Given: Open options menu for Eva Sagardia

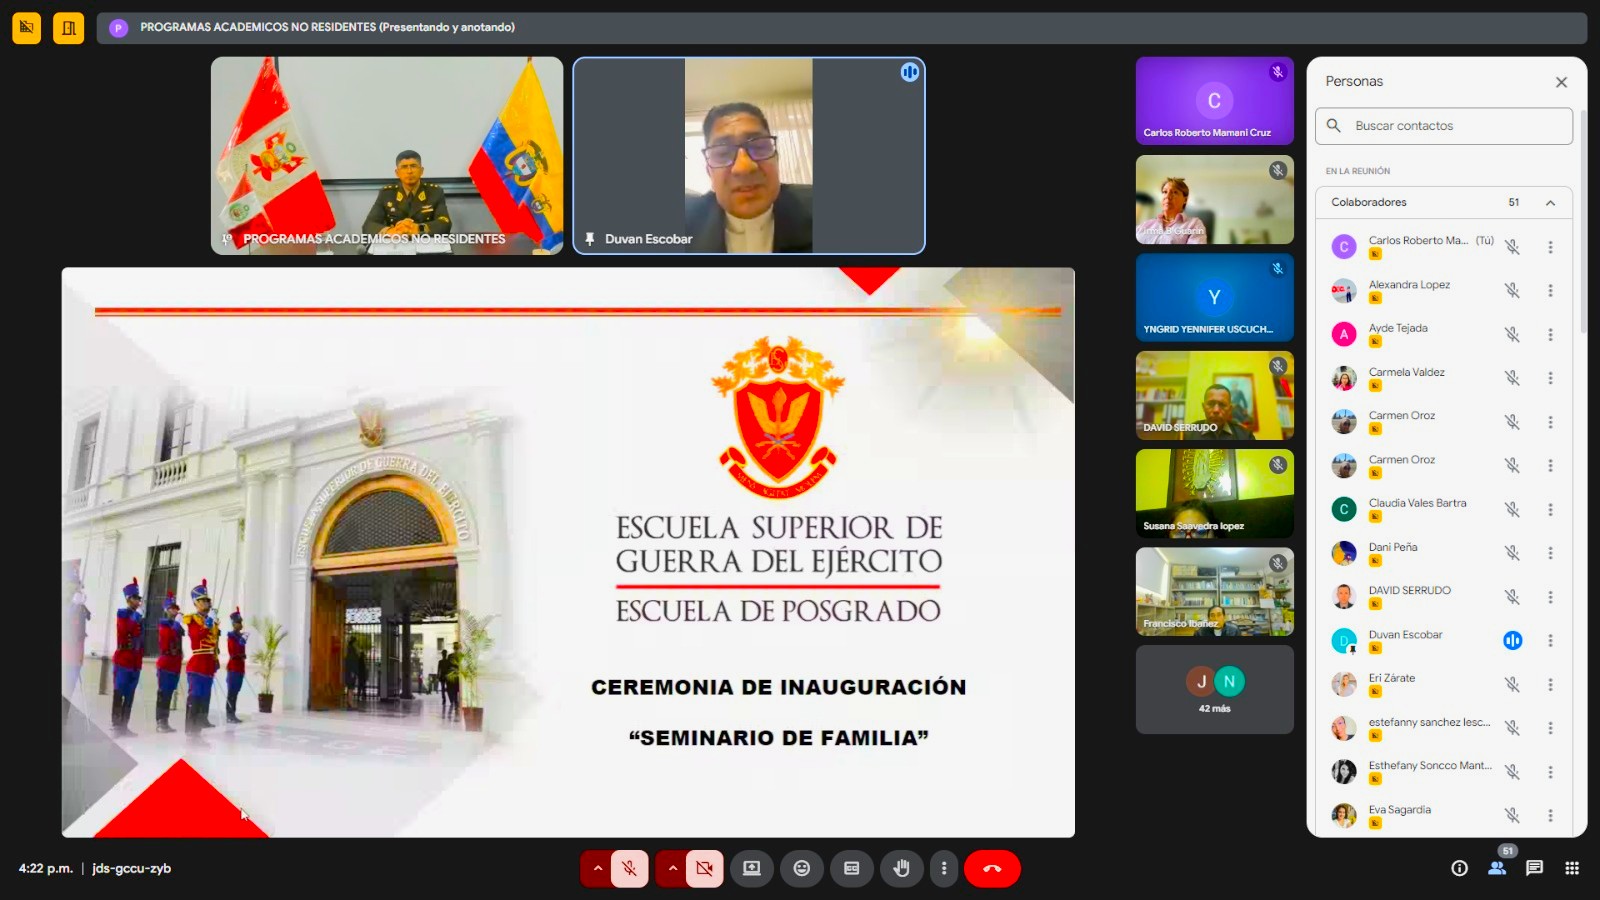Looking at the screenshot, I should [x=1551, y=815].
